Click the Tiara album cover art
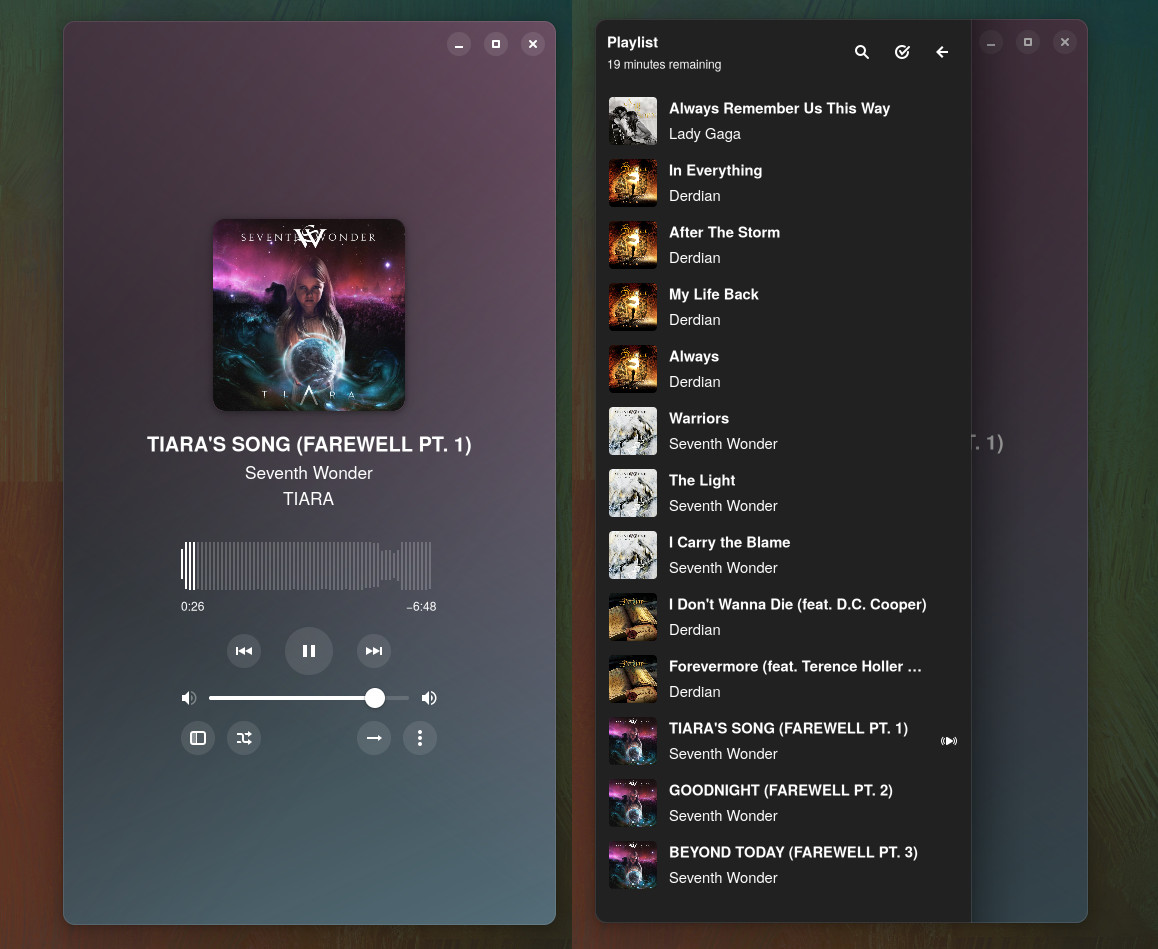1158x949 pixels. 309,315
